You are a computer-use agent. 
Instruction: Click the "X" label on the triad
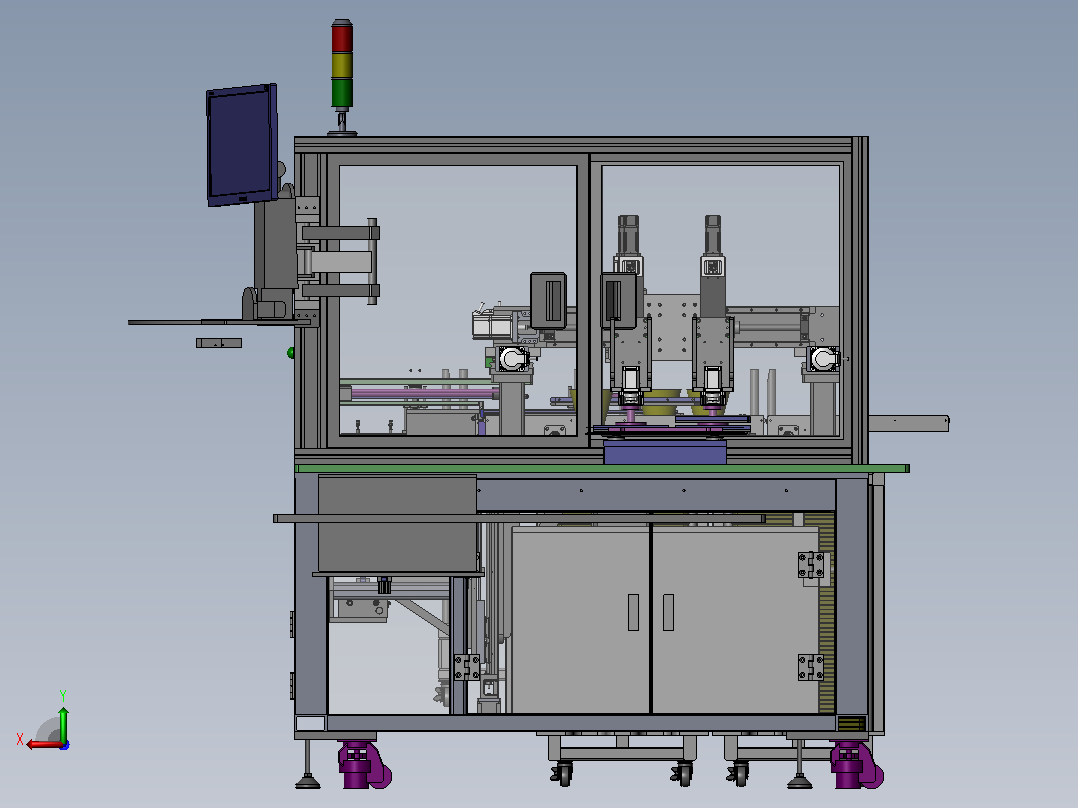[20, 739]
